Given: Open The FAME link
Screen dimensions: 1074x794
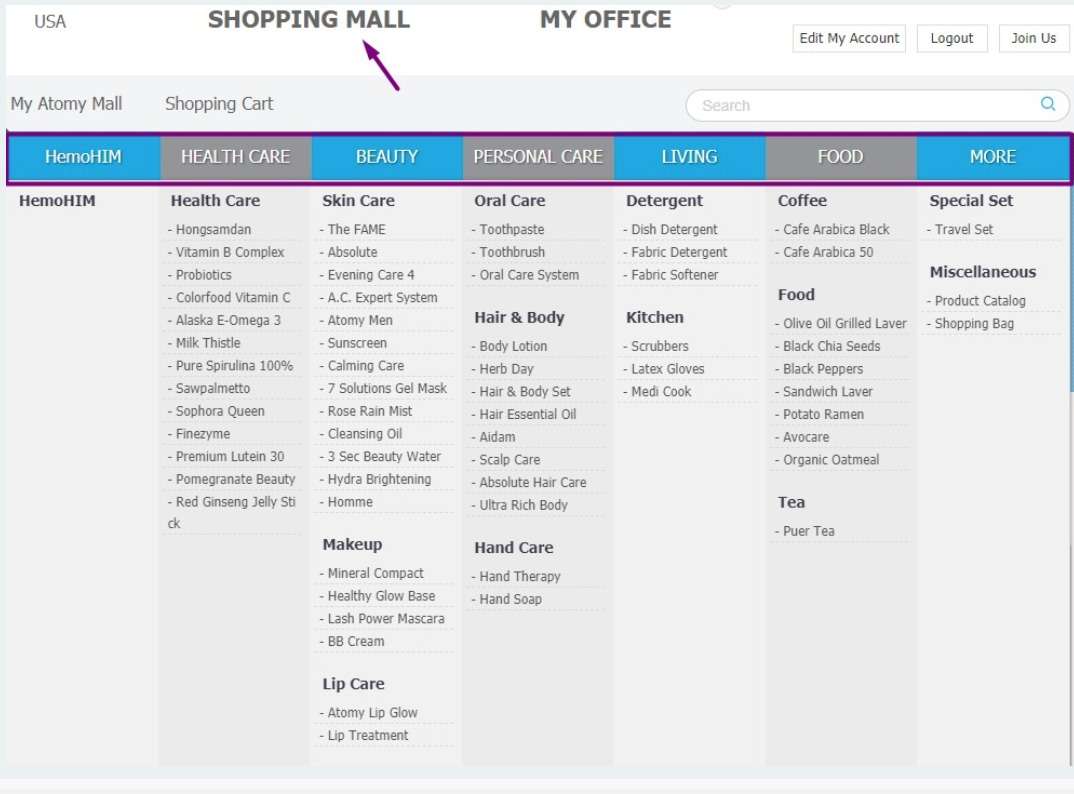Looking at the screenshot, I should click(356, 229).
